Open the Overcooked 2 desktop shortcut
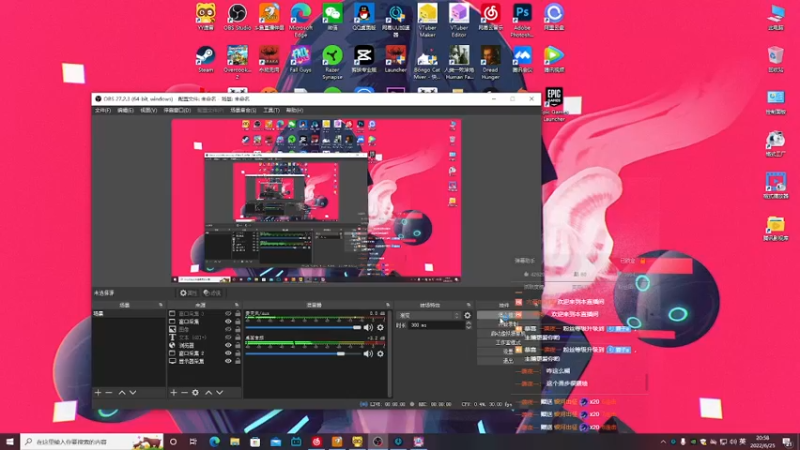This screenshot has width=800, height=450. (x=237, y=62)
